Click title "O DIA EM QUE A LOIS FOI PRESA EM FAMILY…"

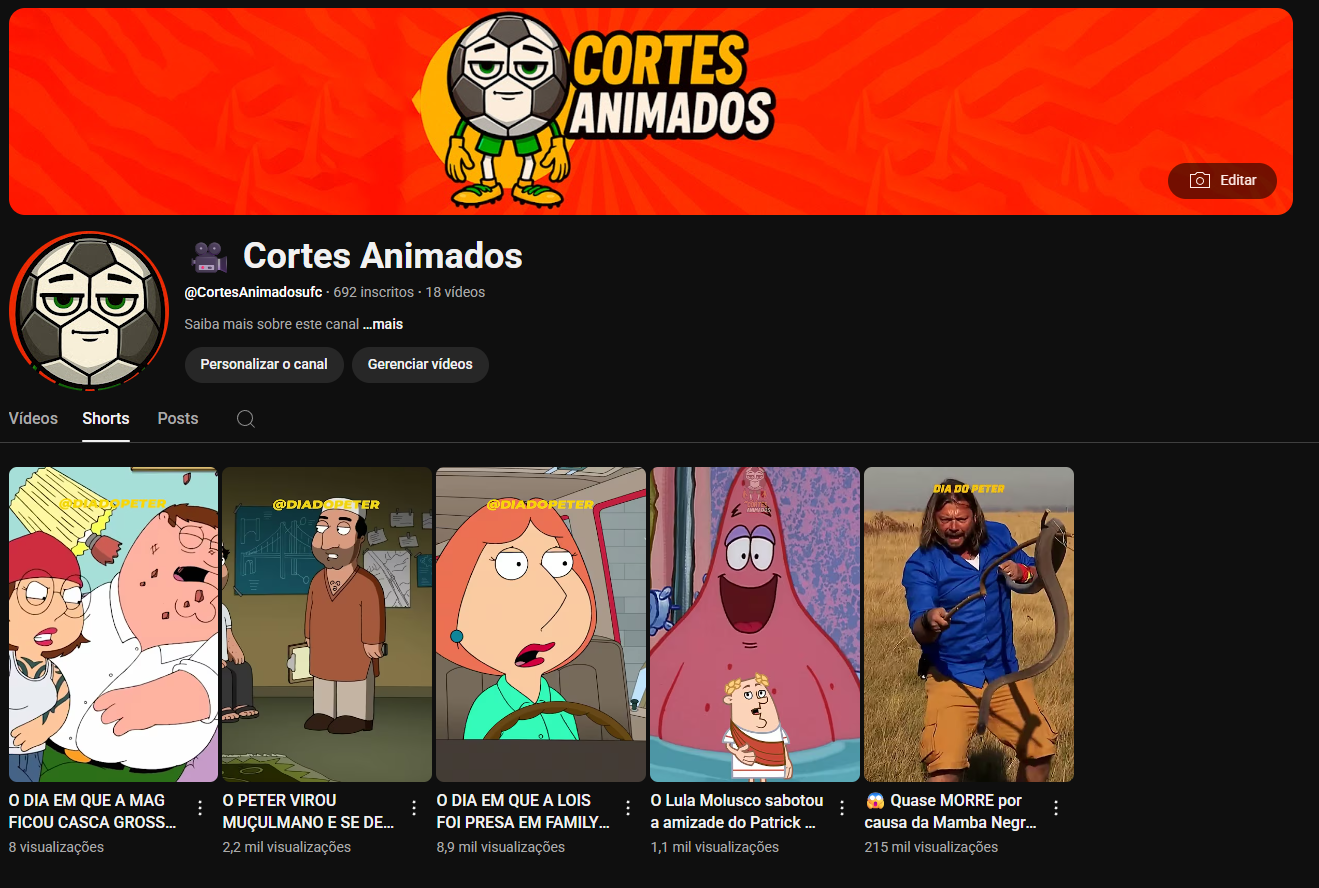click(x=523, y=811)
